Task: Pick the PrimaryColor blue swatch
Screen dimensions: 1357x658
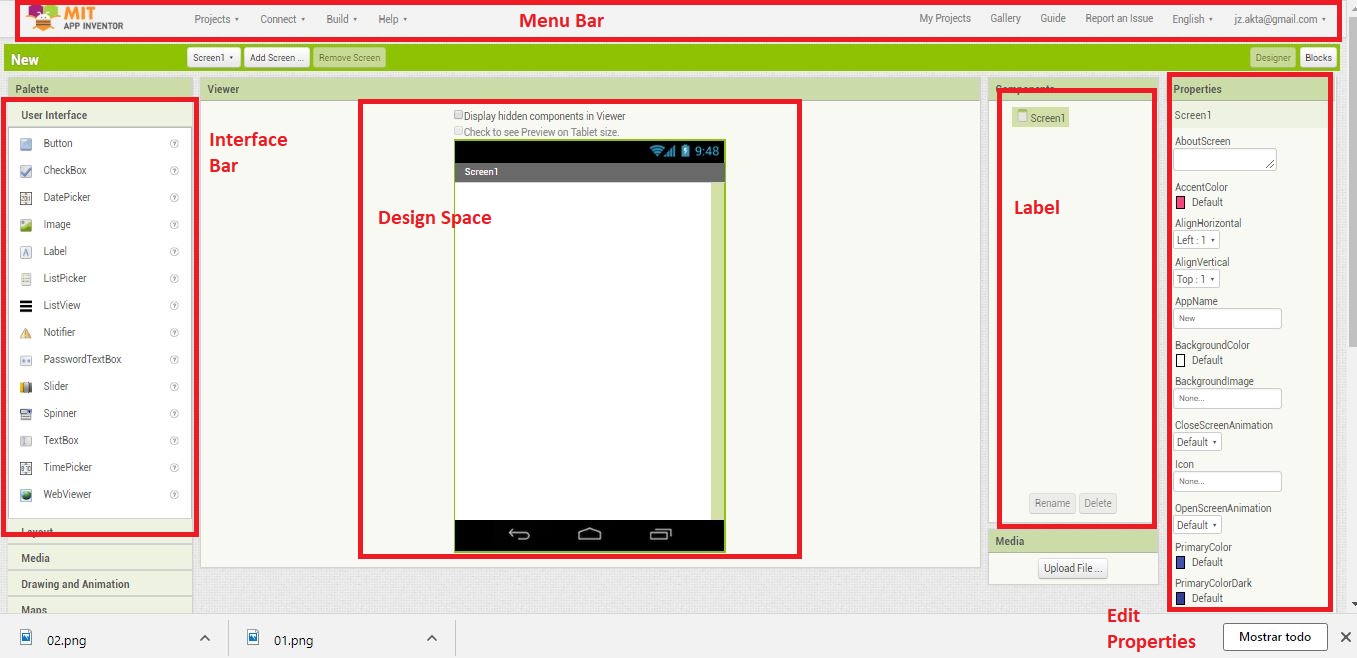Action: click(1180, 562)
